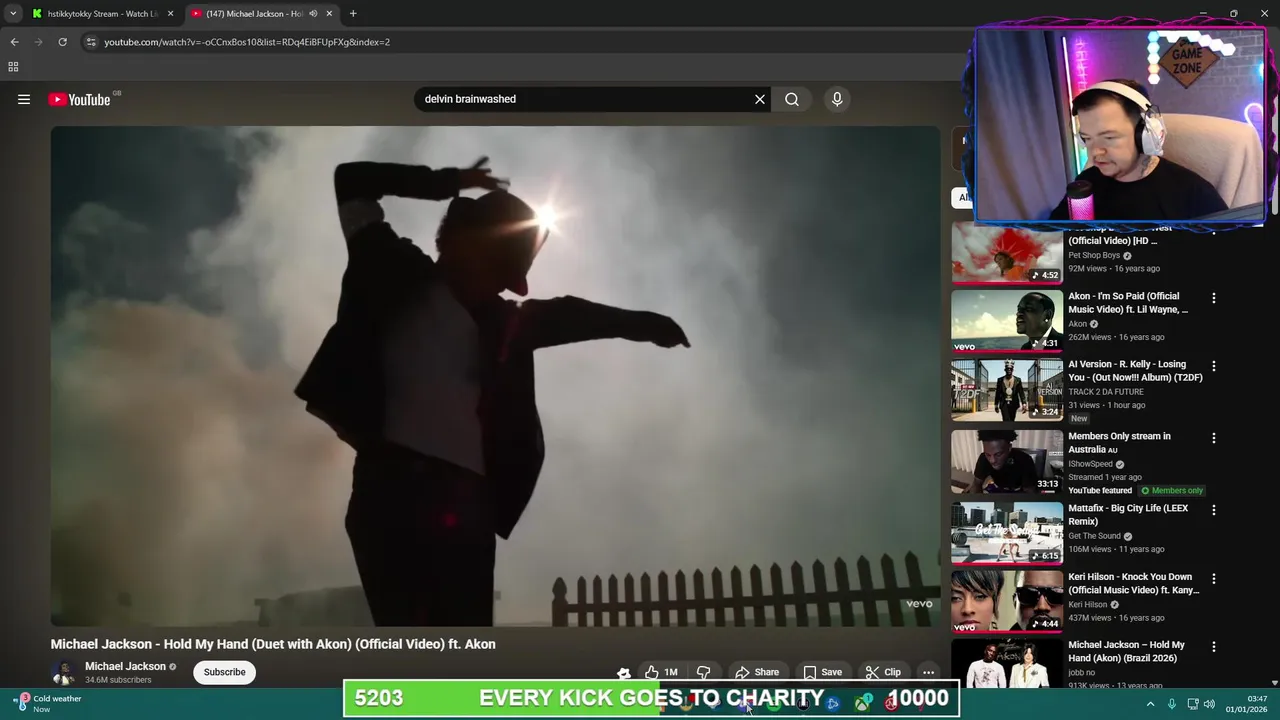The width and height of the screenshot is (1280, 720).
Task: Open Xbox app icon on taskbar
Action: pyautogui.click(x=862, y=704)
